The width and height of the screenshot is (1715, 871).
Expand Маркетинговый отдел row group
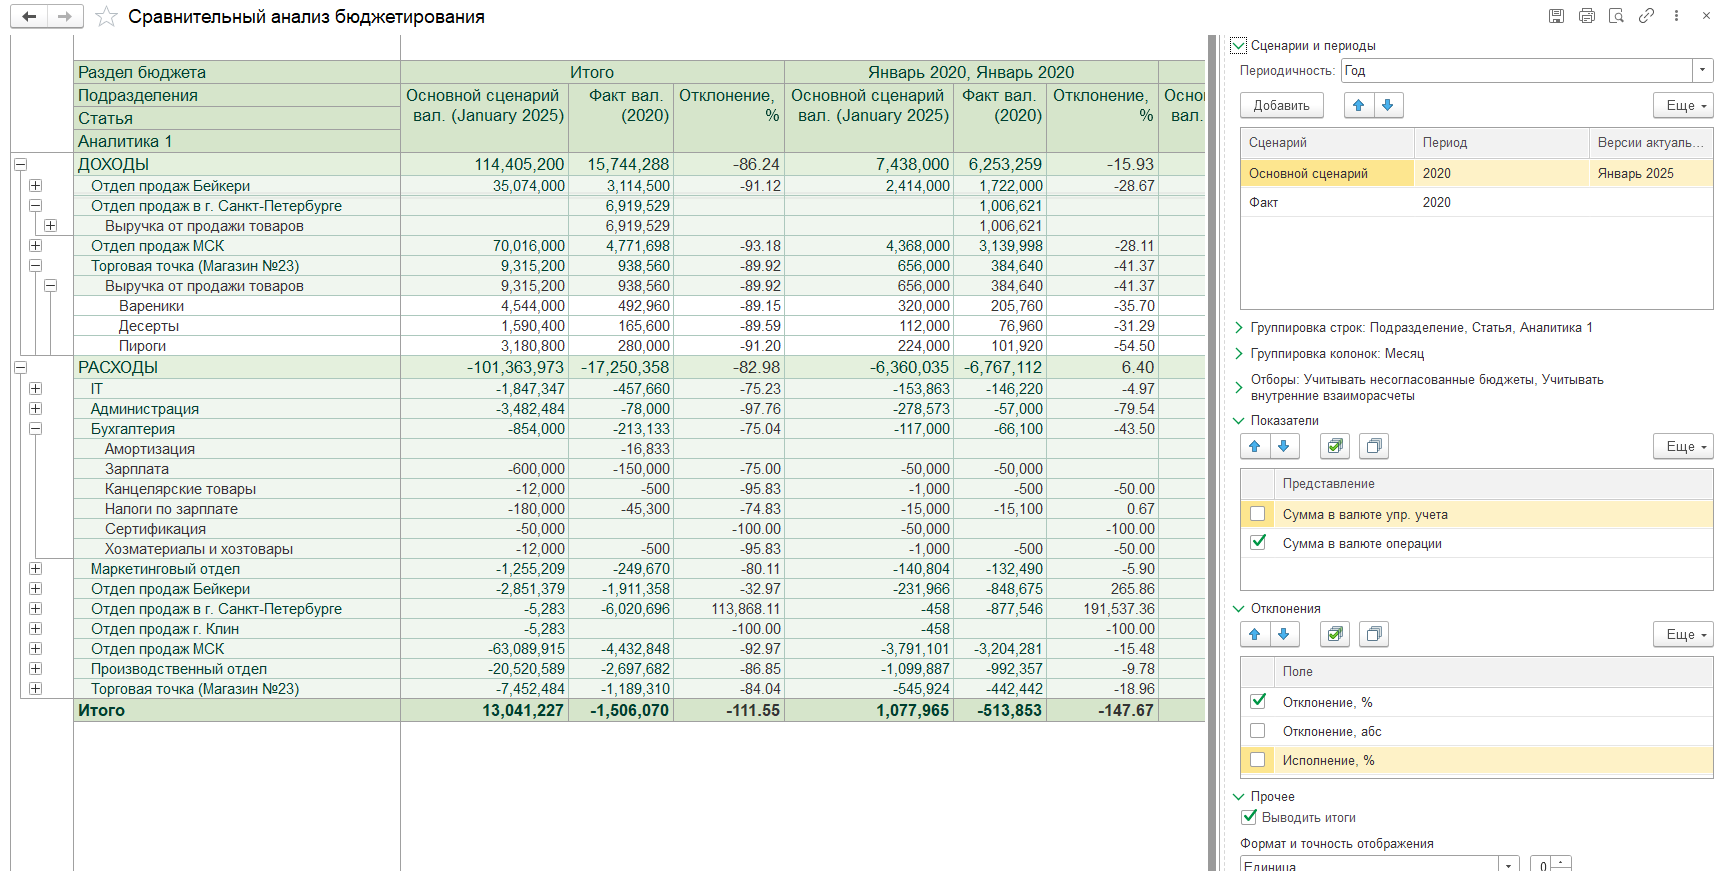coord(35,568)
